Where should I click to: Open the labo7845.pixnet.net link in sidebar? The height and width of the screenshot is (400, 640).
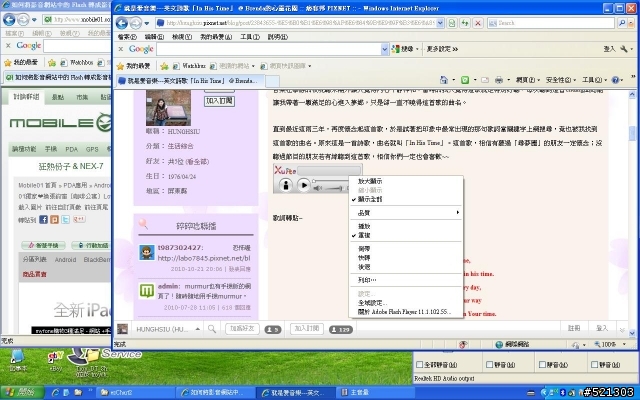point(204,258)
